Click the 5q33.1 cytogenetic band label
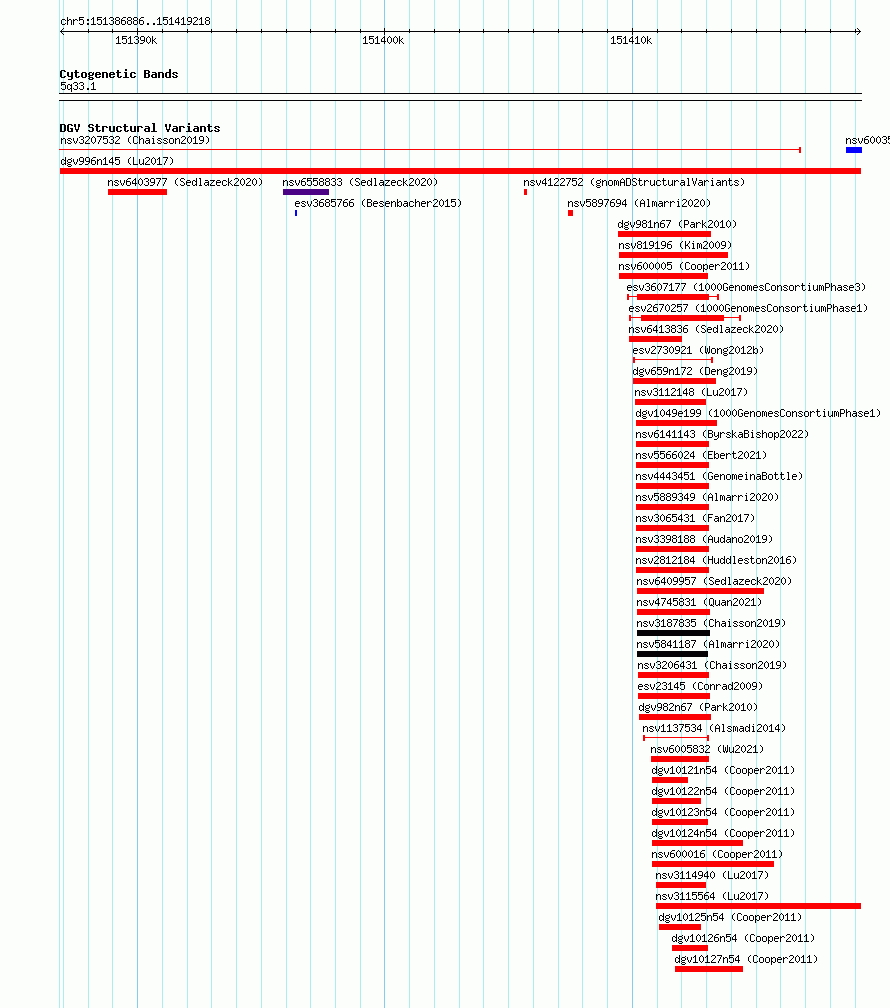This screenshot has width=890, height=1008. 78,87
